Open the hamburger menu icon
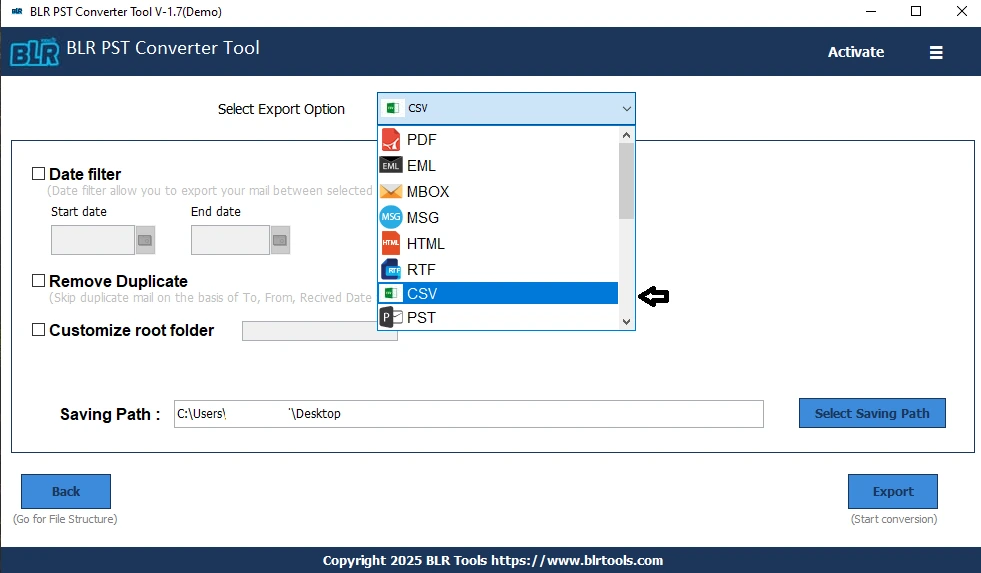Image resolution: width=981 pixels, height=573 pixels. click(x=936, y=53)
